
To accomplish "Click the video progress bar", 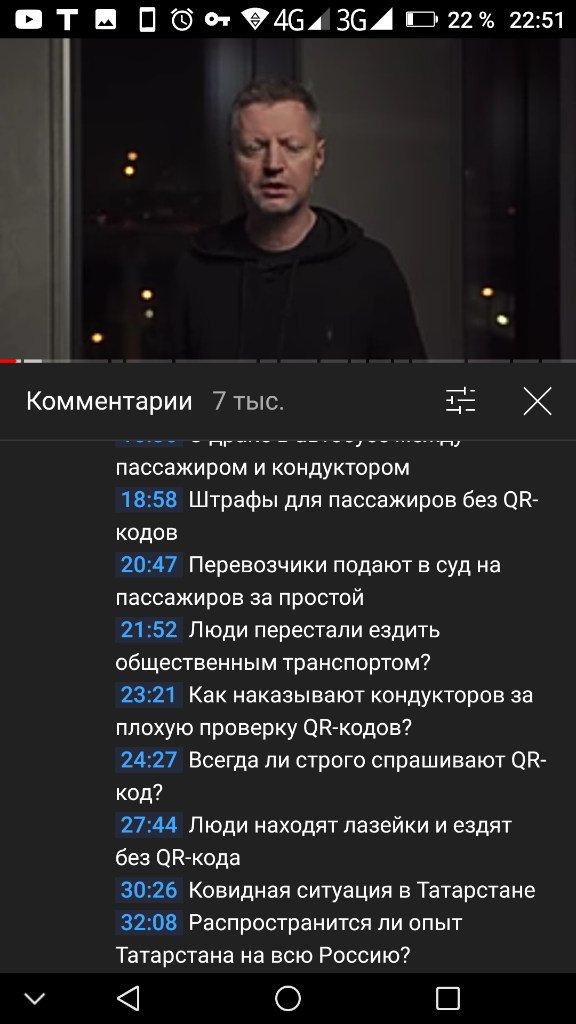I will coord(288,360).
